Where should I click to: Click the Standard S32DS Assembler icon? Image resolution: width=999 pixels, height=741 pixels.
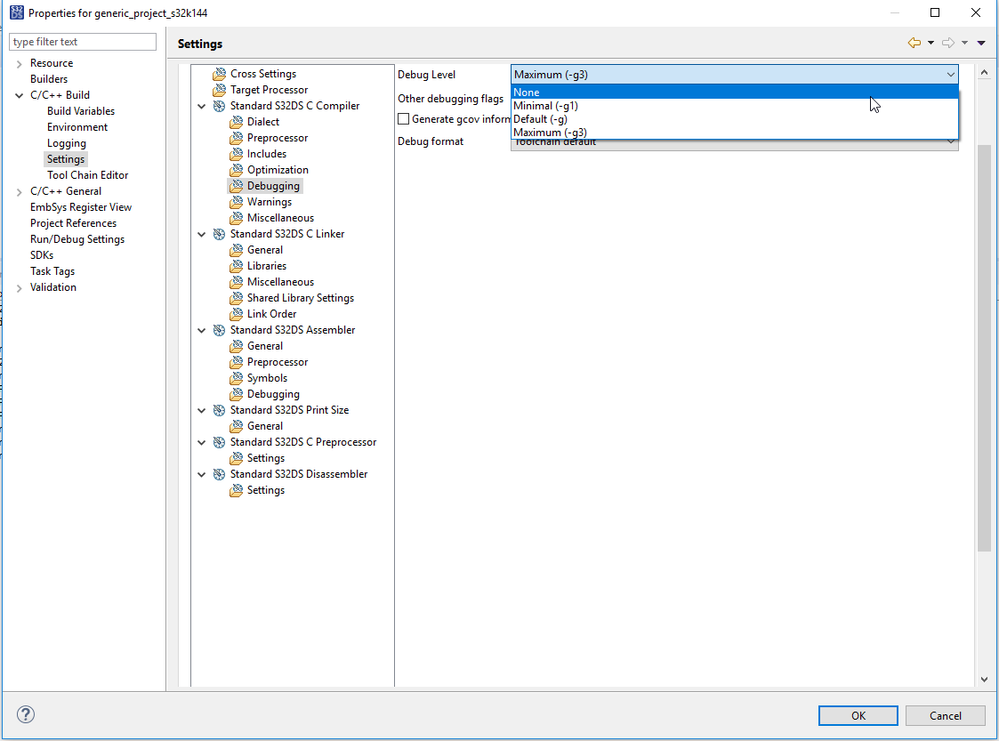coord(219,330)
